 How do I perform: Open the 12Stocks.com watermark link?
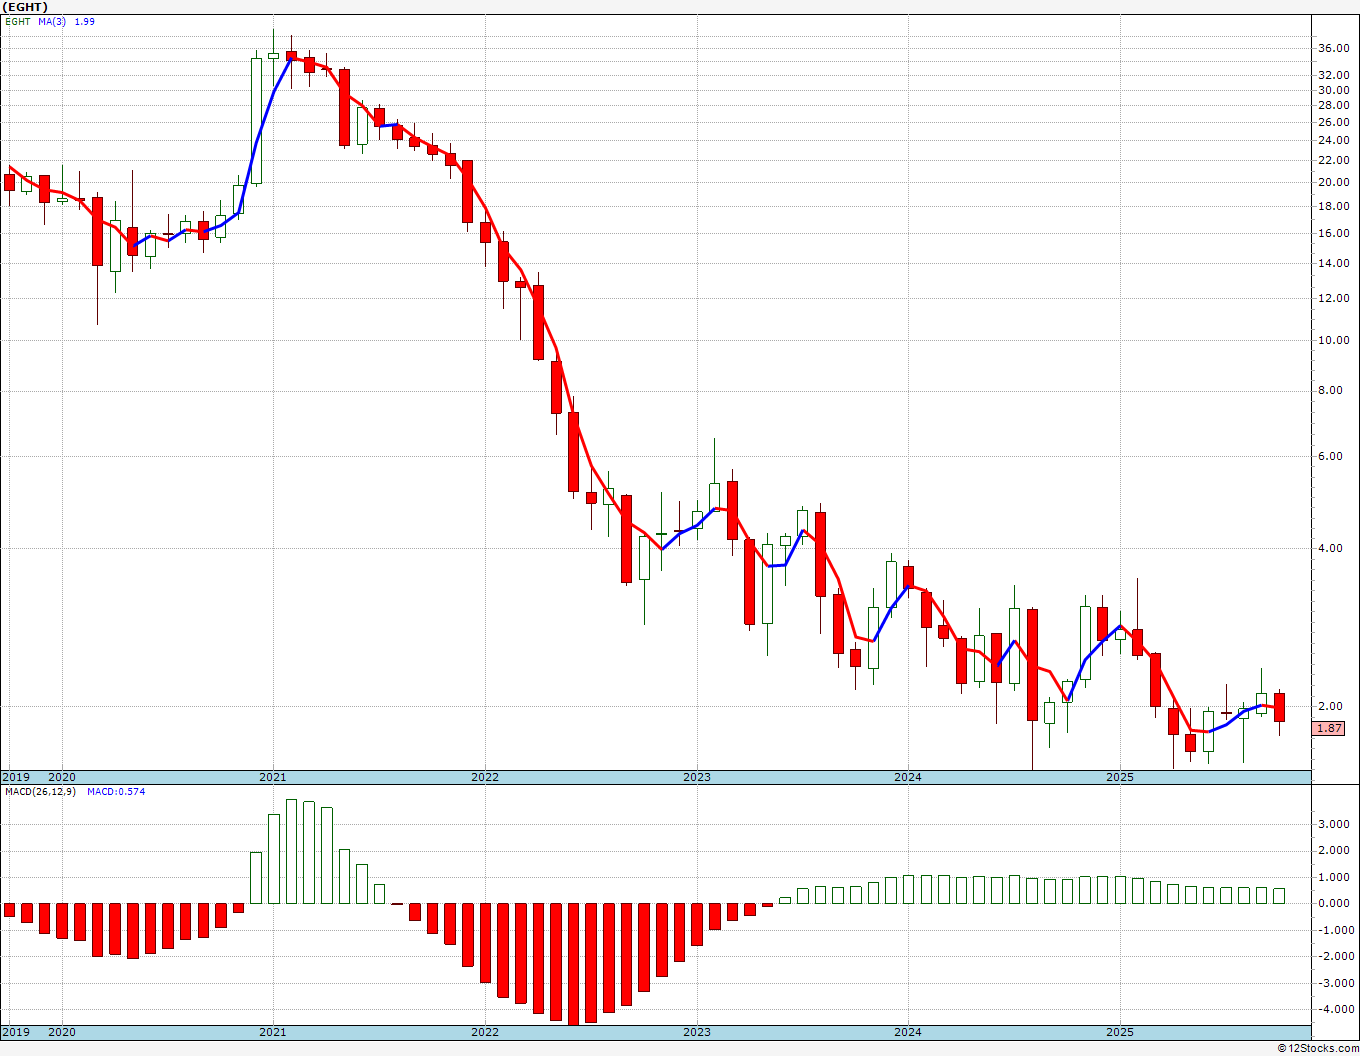1318,1048
